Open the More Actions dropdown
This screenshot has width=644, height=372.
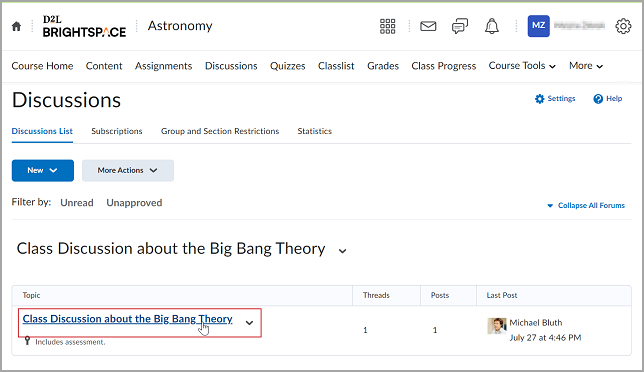(x=128, y=170)
